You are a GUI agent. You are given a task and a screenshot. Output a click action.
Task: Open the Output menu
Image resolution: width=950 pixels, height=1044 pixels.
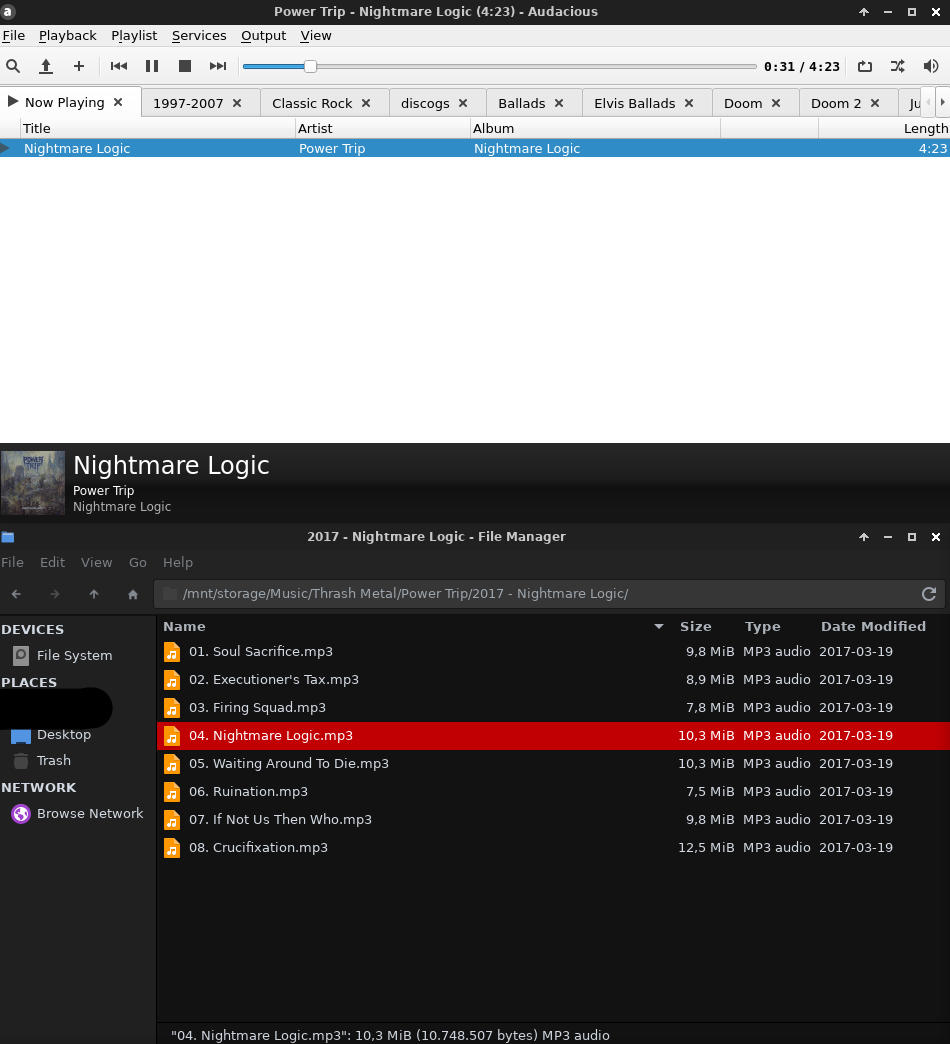point(263,36)
